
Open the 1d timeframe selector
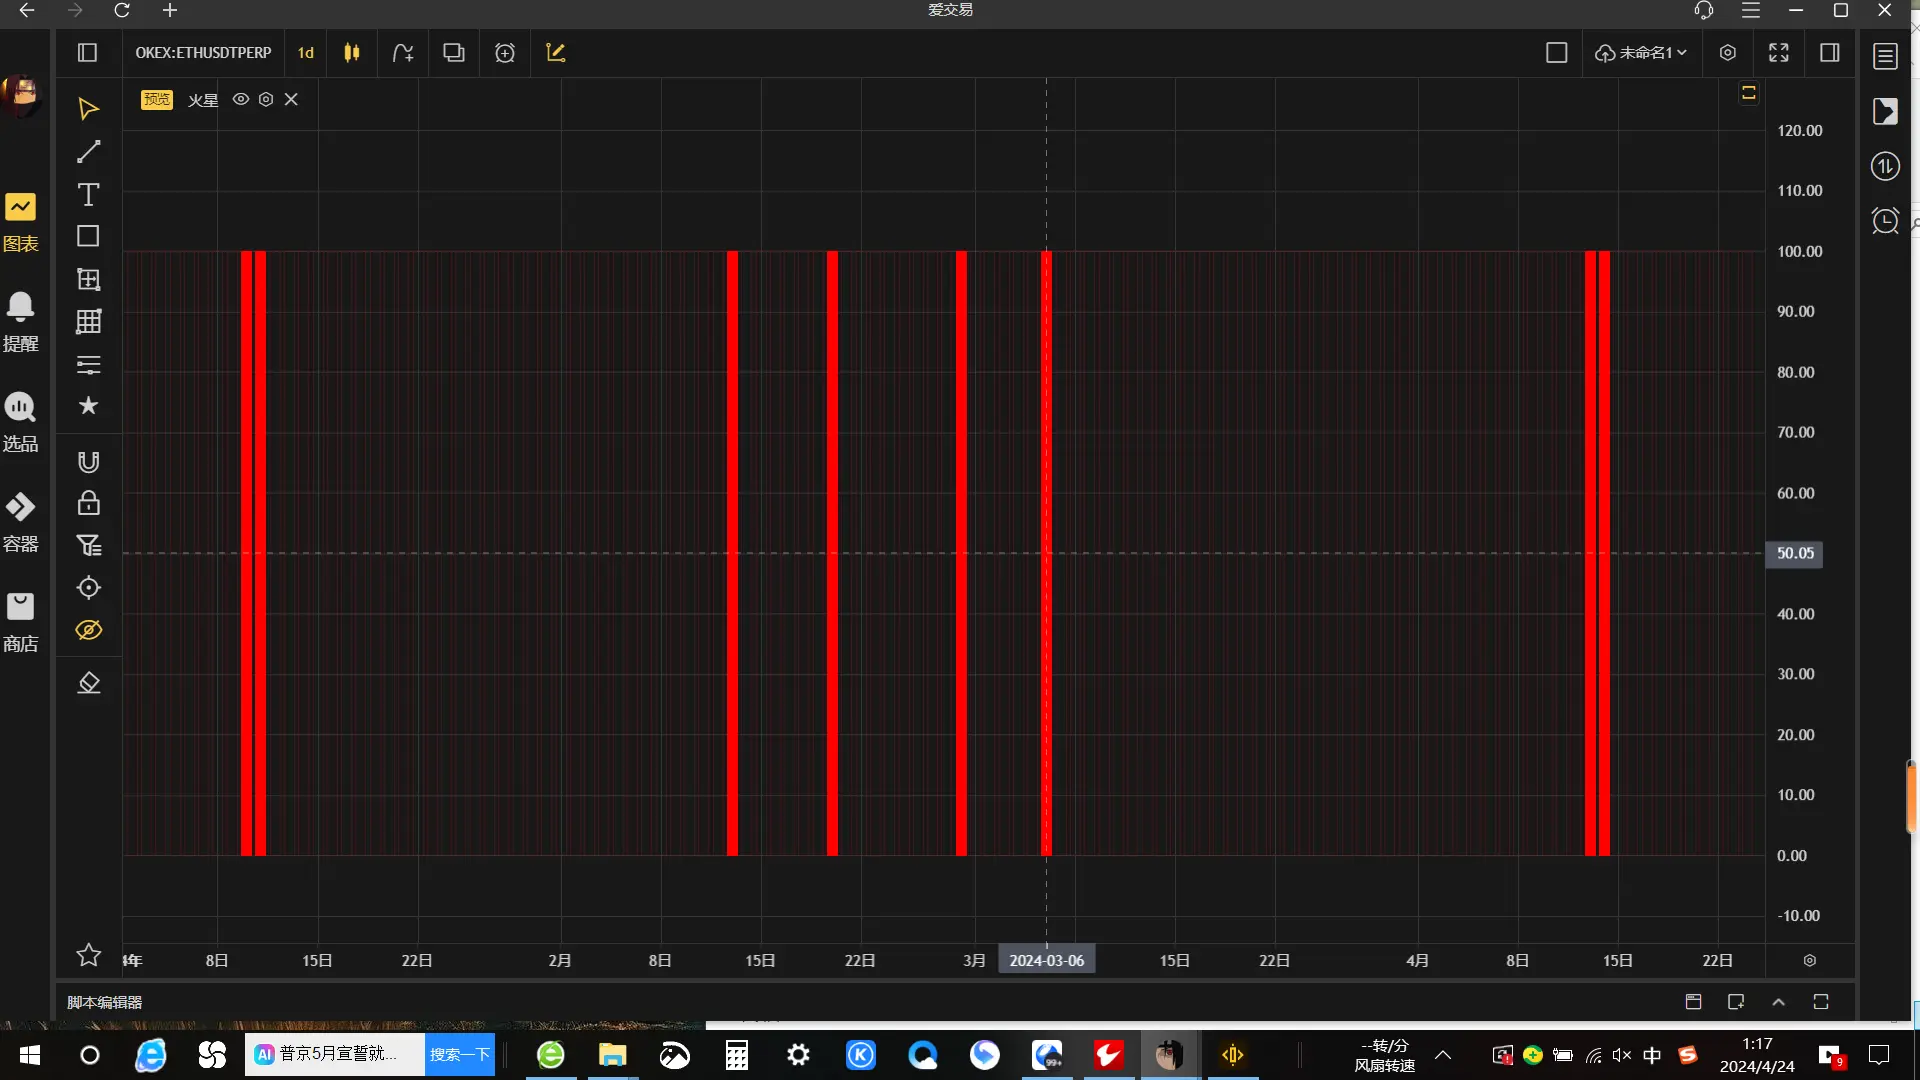[x=306, y=53]
